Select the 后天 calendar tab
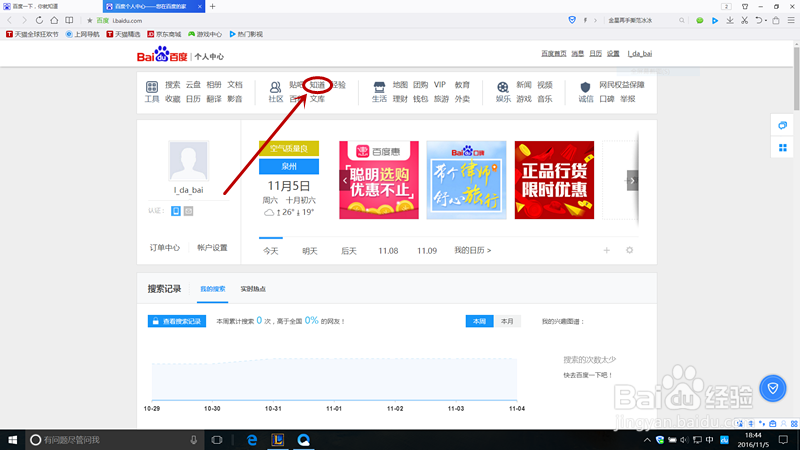 349,251
